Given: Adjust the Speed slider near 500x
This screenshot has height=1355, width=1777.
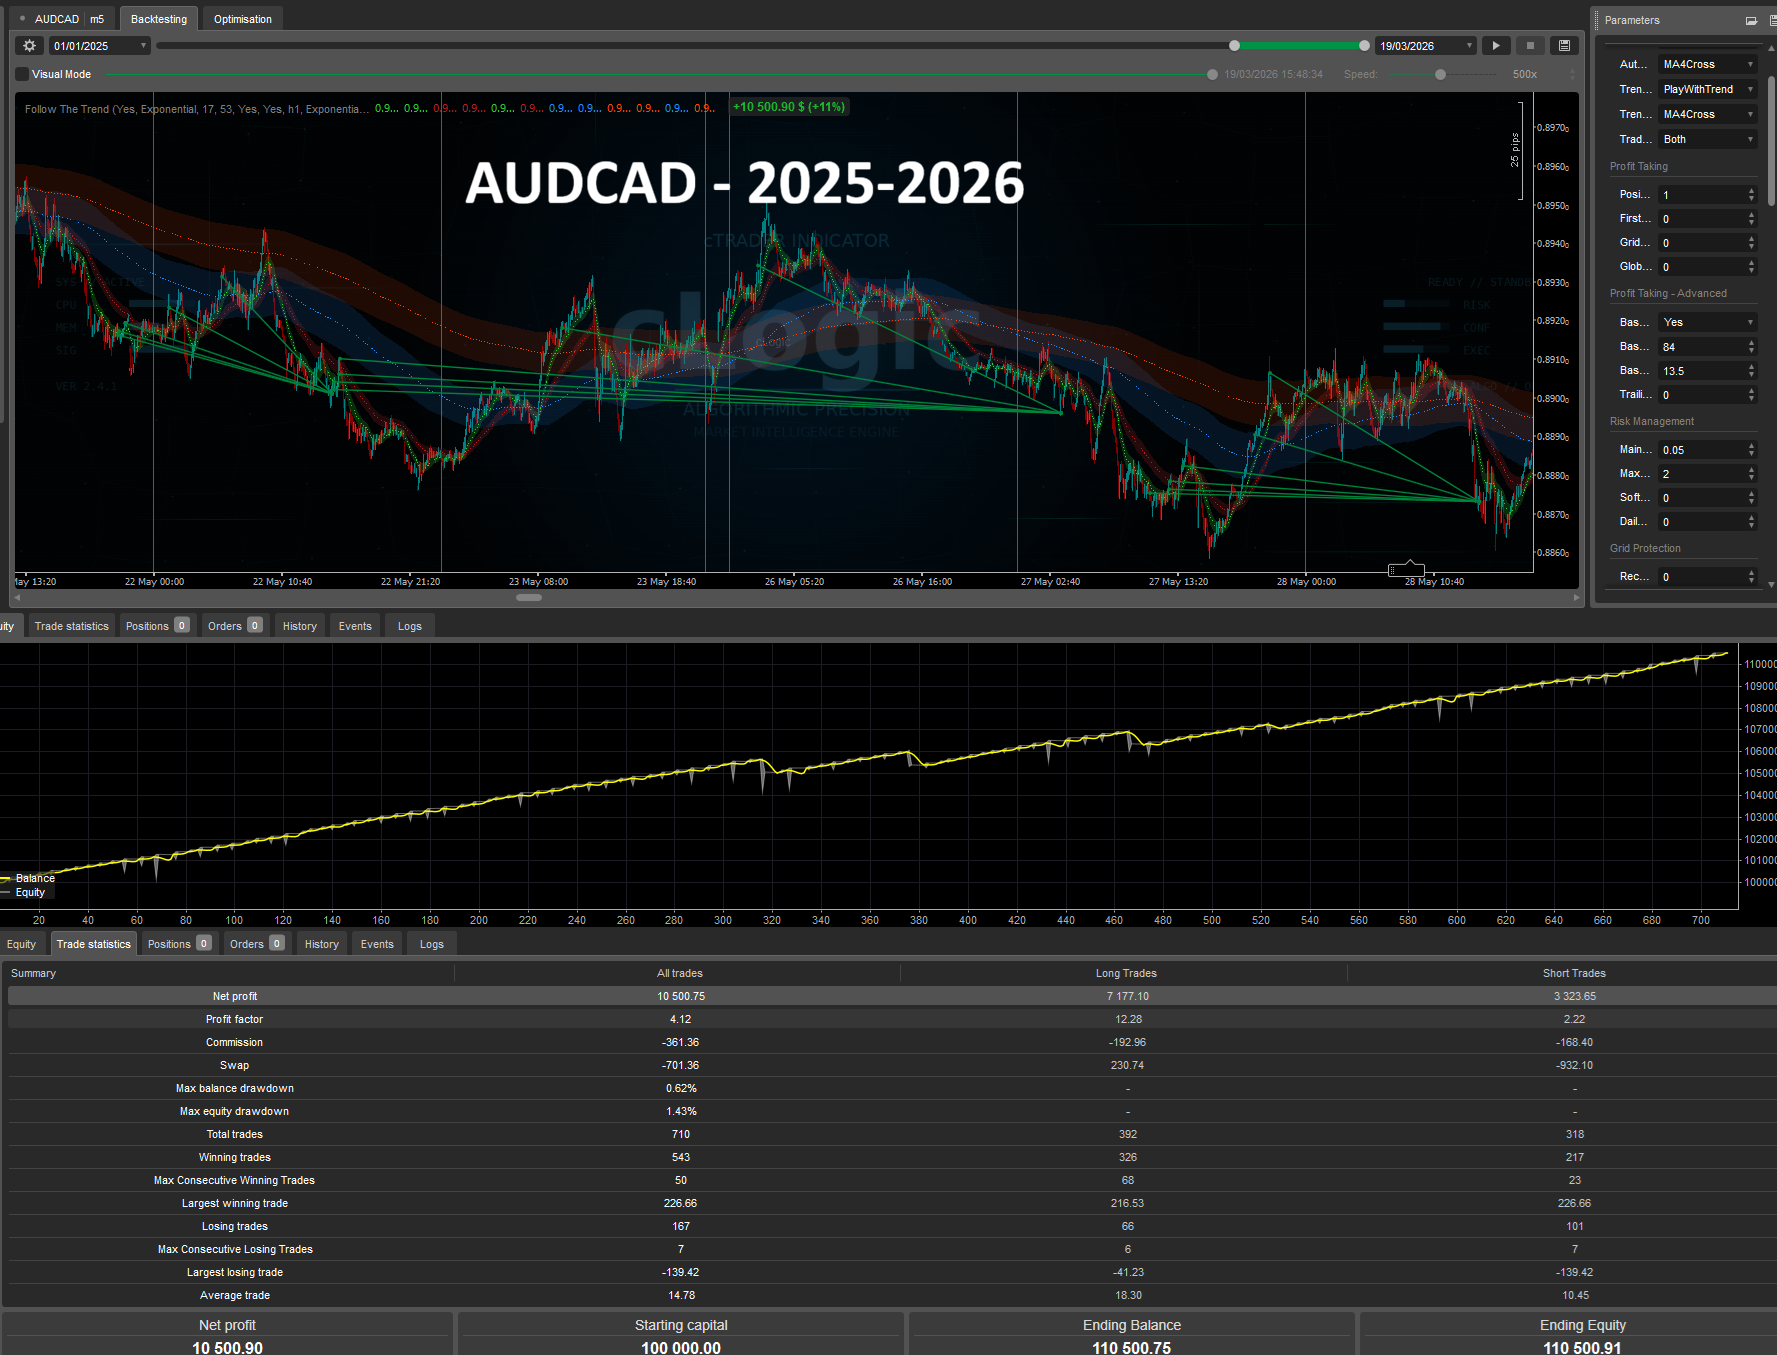Looking at the screenshot, I should coord(1440,74).
